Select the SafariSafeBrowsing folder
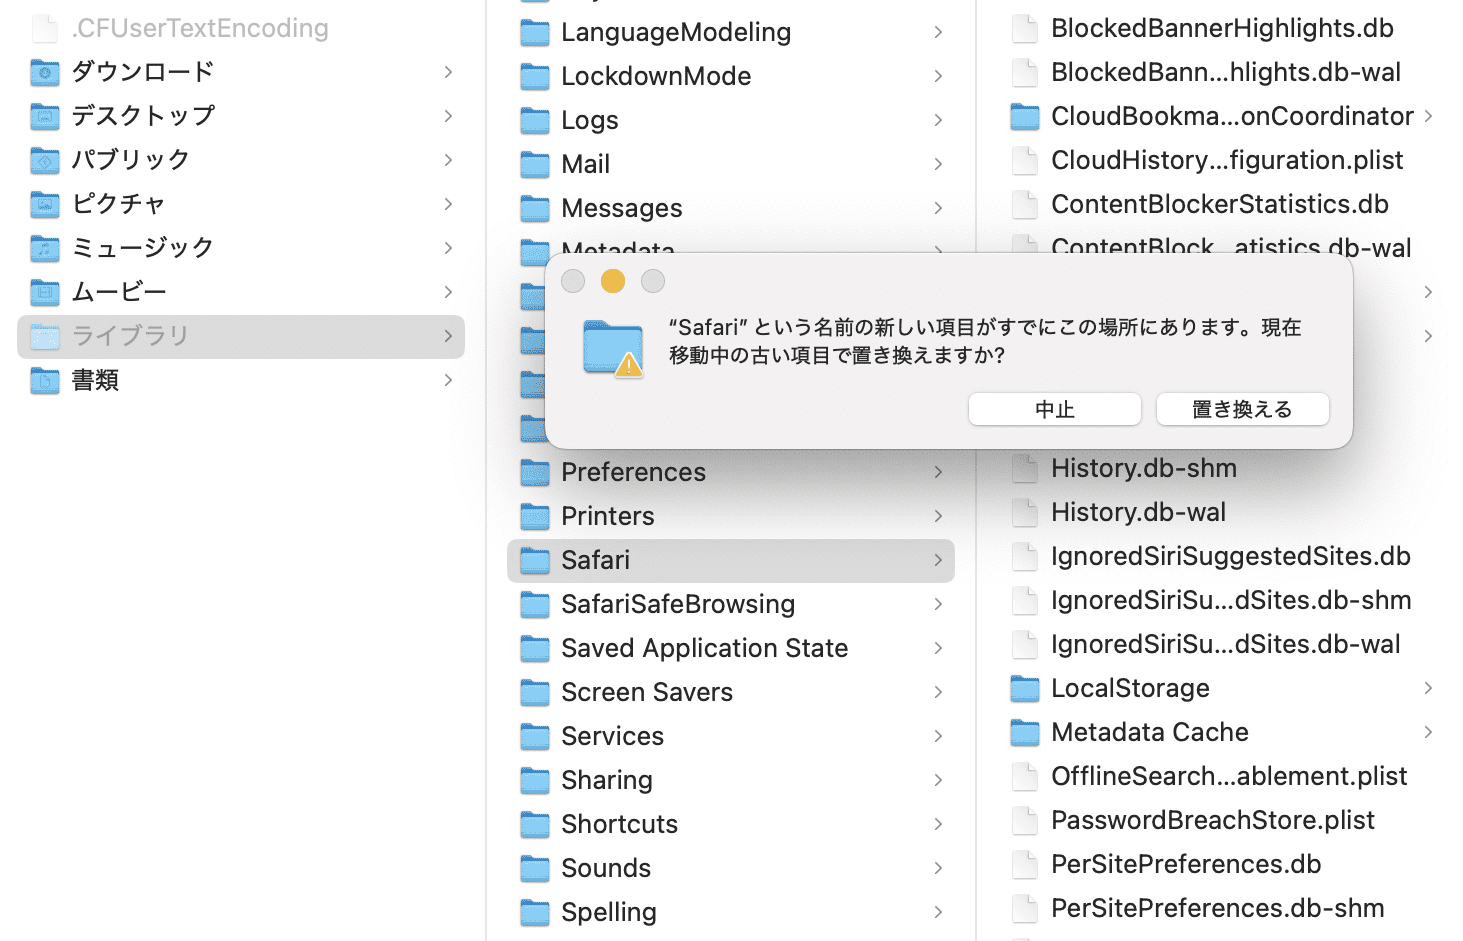 point(731,604)
